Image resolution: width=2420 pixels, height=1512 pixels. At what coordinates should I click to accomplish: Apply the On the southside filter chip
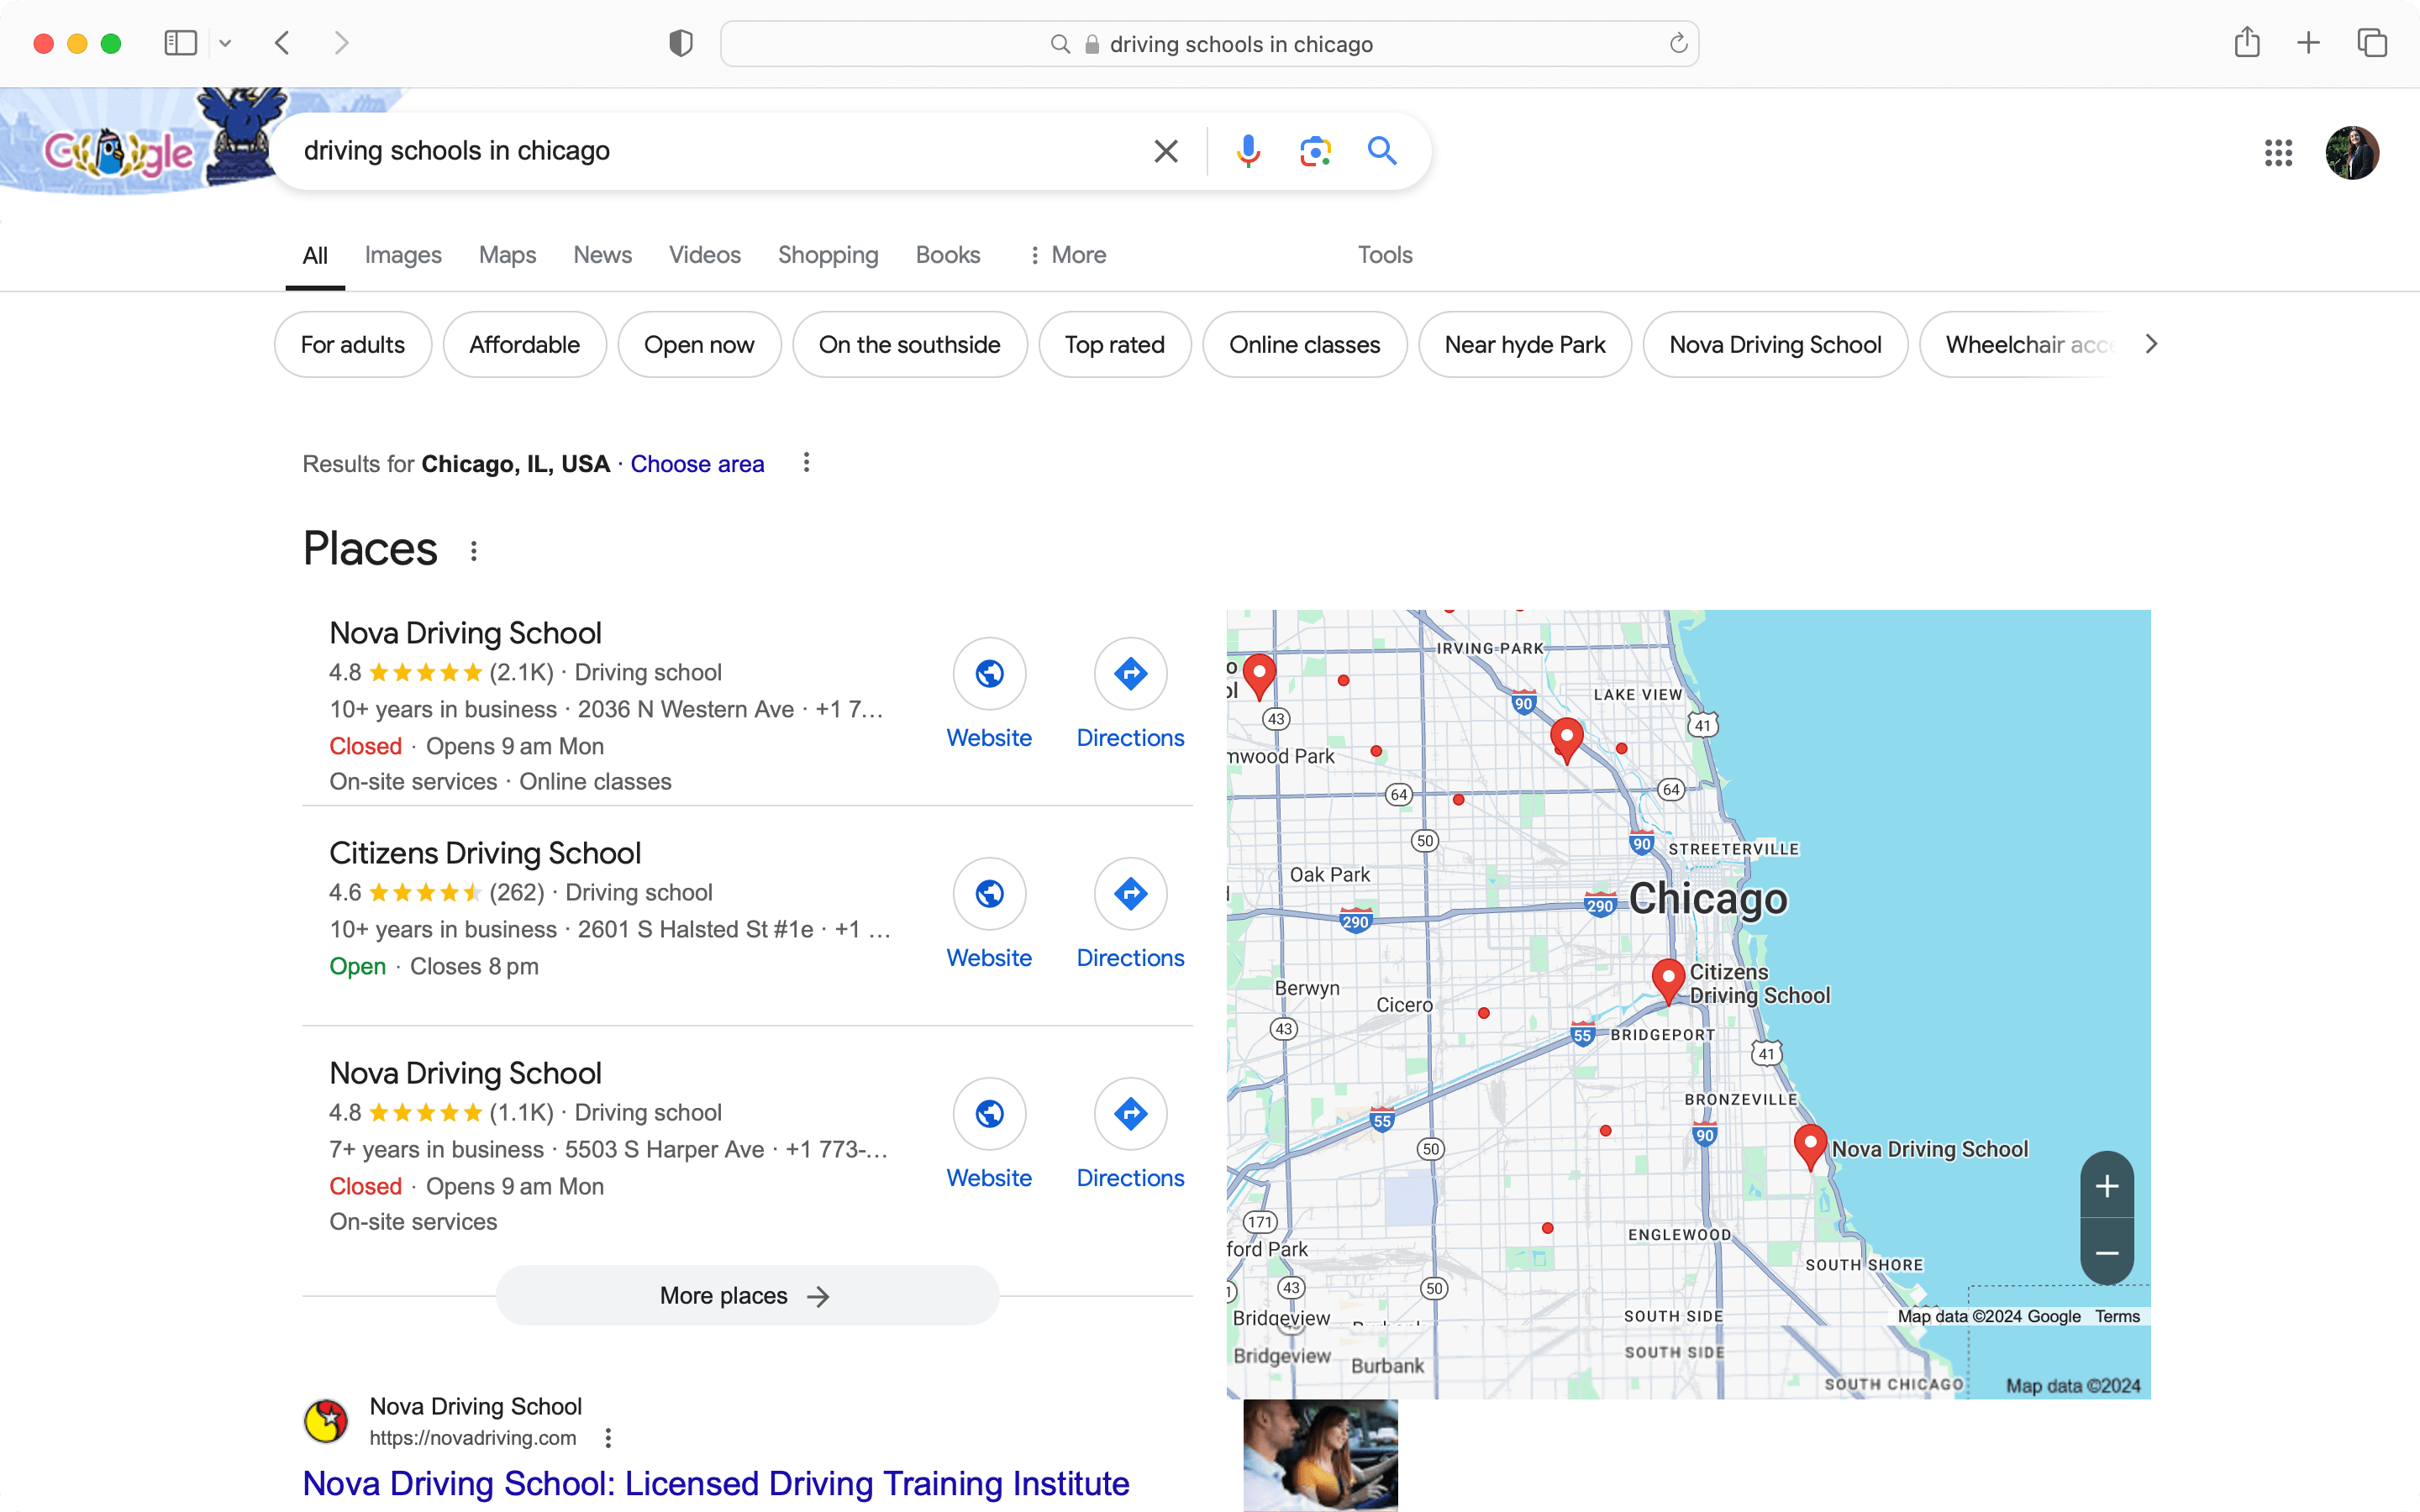909,344
